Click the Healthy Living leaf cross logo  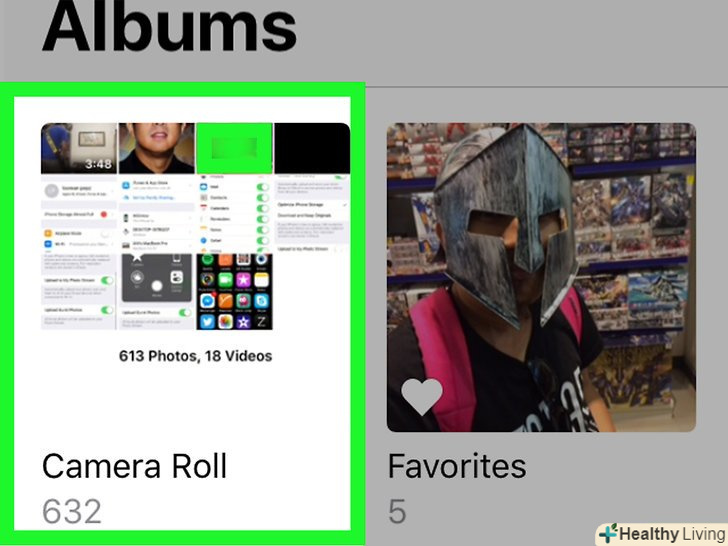[608, 534]
